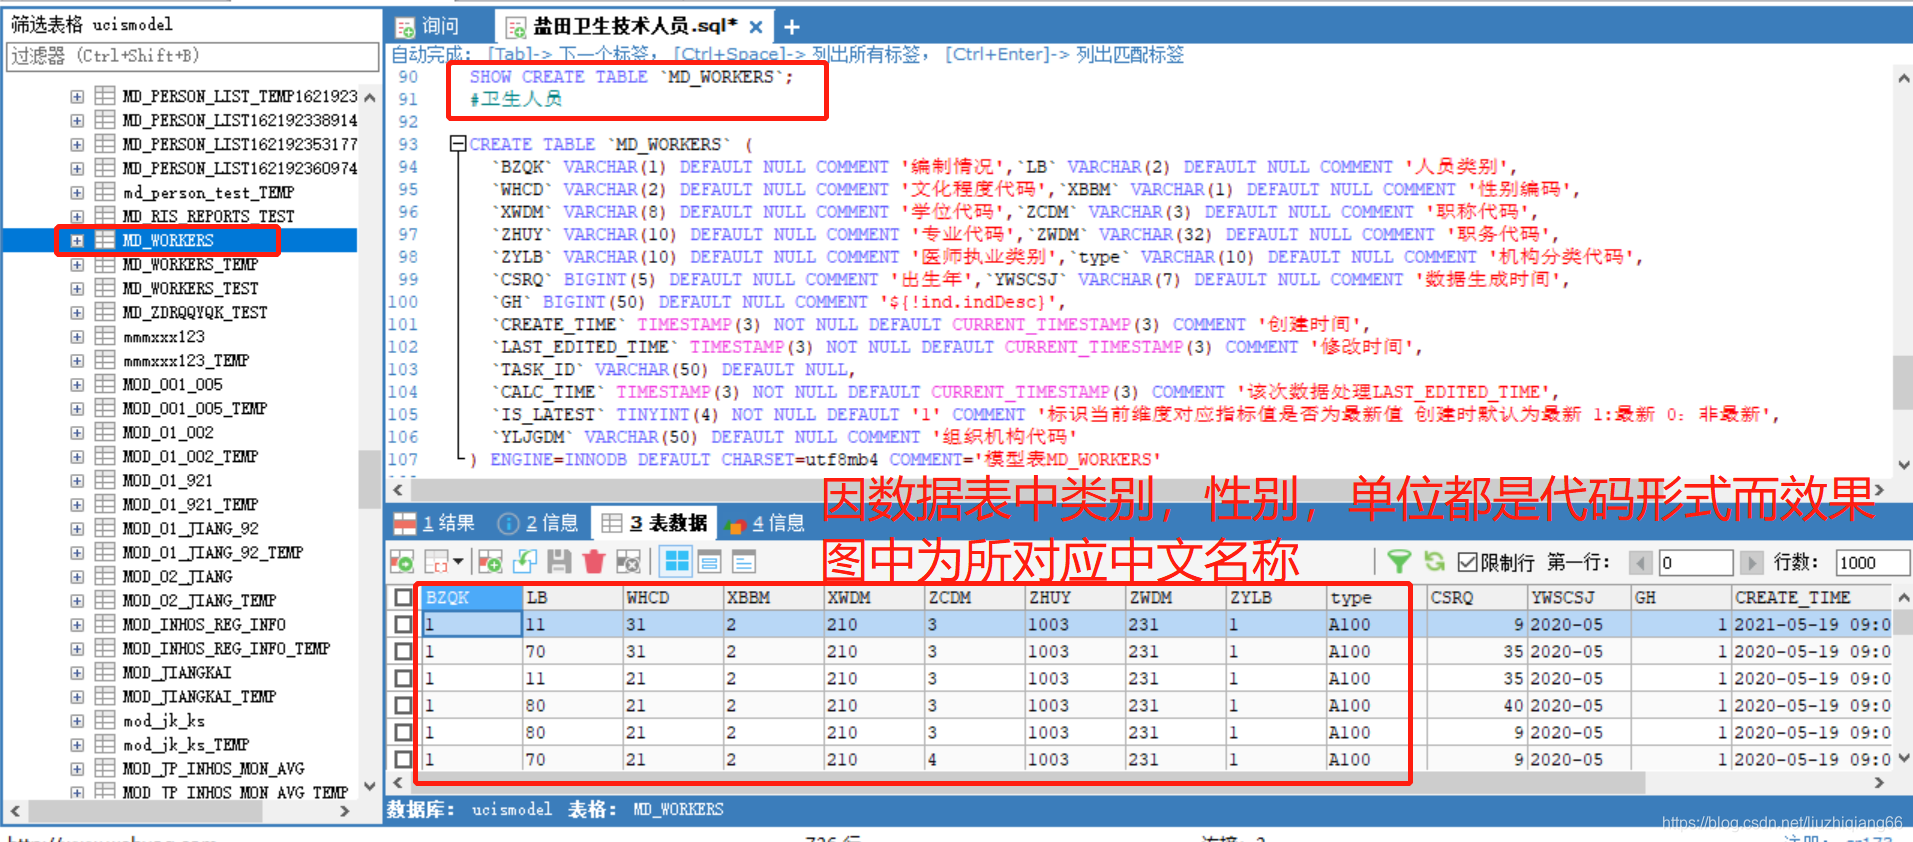The width and height of the screenshot is (1913, 842).
Task: Open the copy-rows dropdown arrow
Action: (458, 562)
